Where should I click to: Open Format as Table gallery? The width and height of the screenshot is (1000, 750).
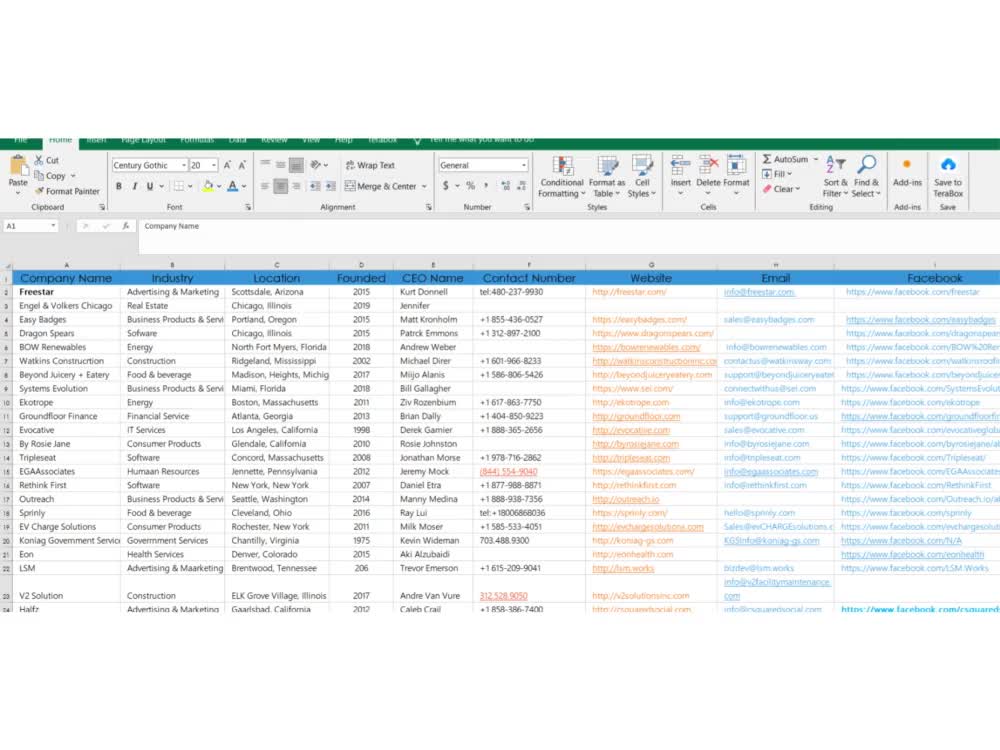coord(607,178)
